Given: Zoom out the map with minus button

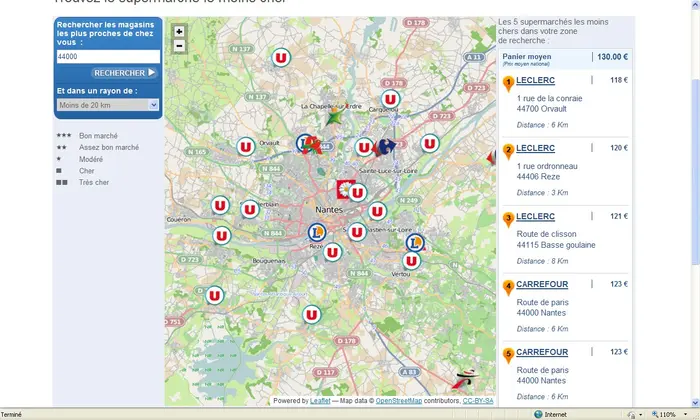Looking at the screenshot, I should [x=179, y=46].
